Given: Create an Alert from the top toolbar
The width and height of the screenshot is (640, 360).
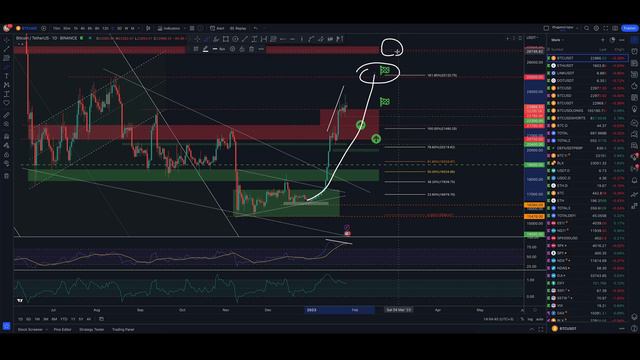Looking at the screenshot, I should coord(217,28).
